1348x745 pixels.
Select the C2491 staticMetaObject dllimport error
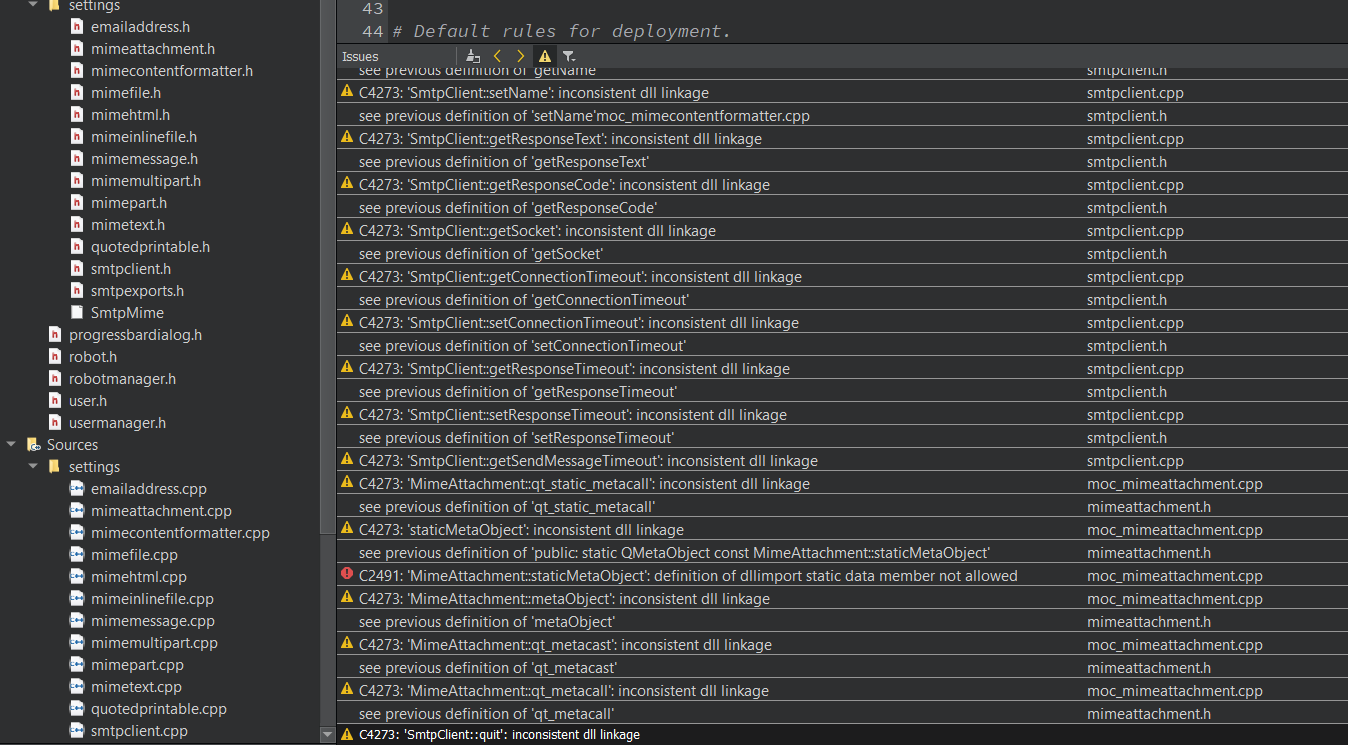(x=842, y=576)
